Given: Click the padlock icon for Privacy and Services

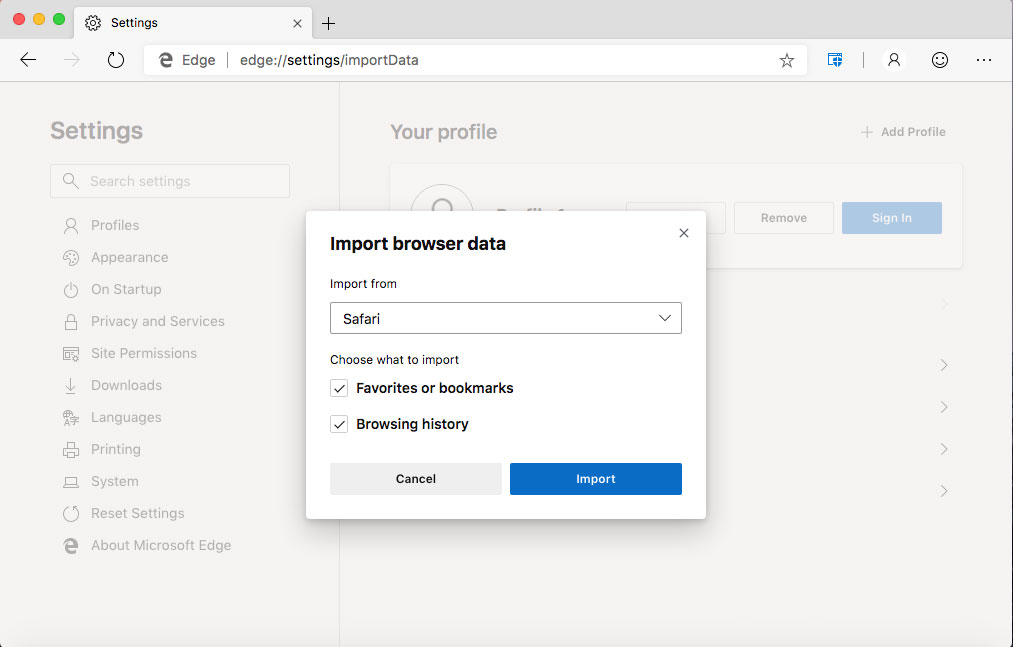Looking at the screenshot, I should click(x=71, y=321).
